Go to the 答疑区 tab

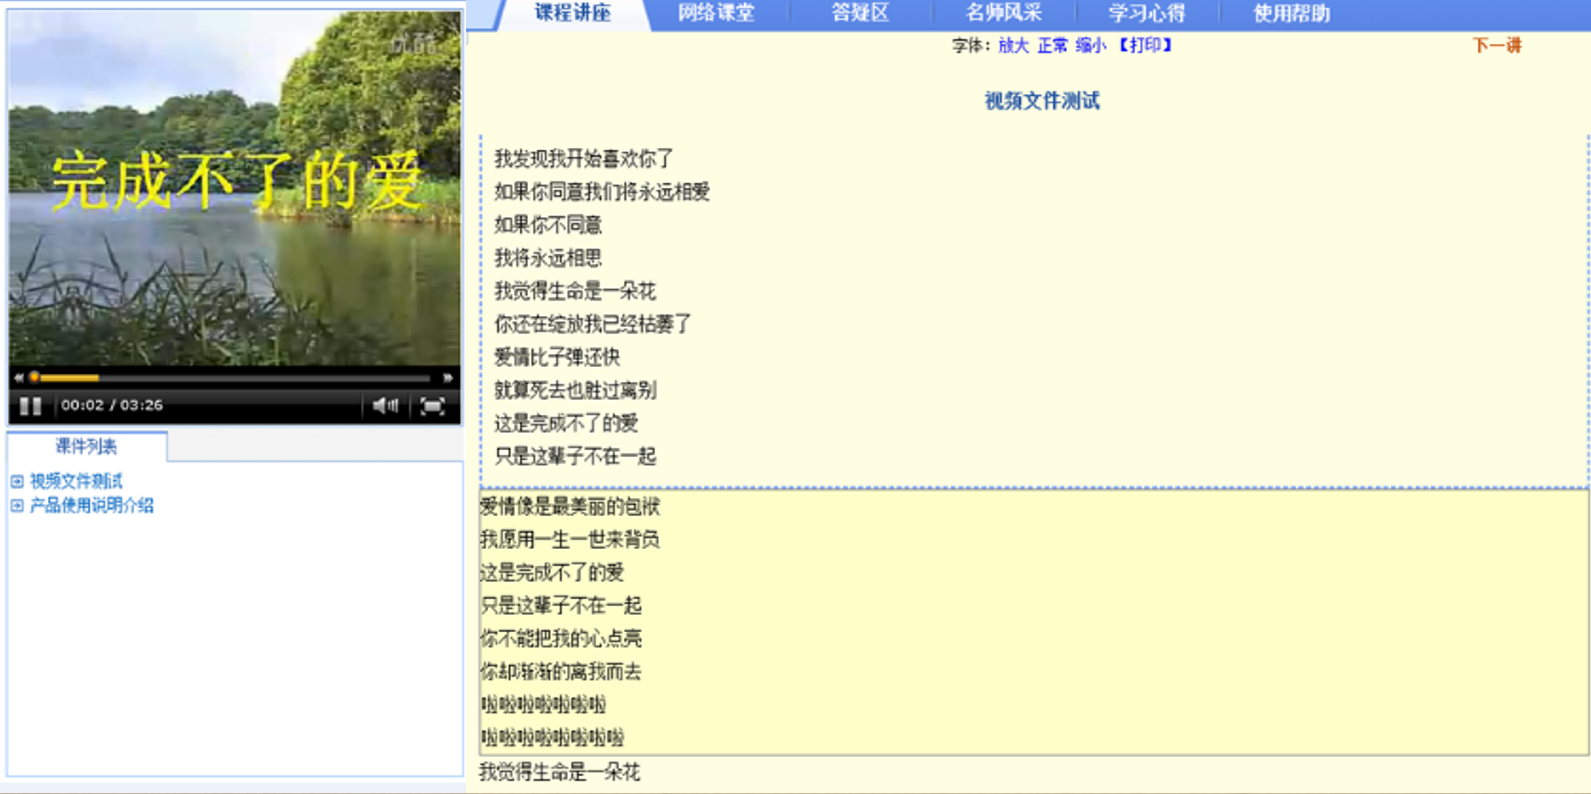coord(860,14)
